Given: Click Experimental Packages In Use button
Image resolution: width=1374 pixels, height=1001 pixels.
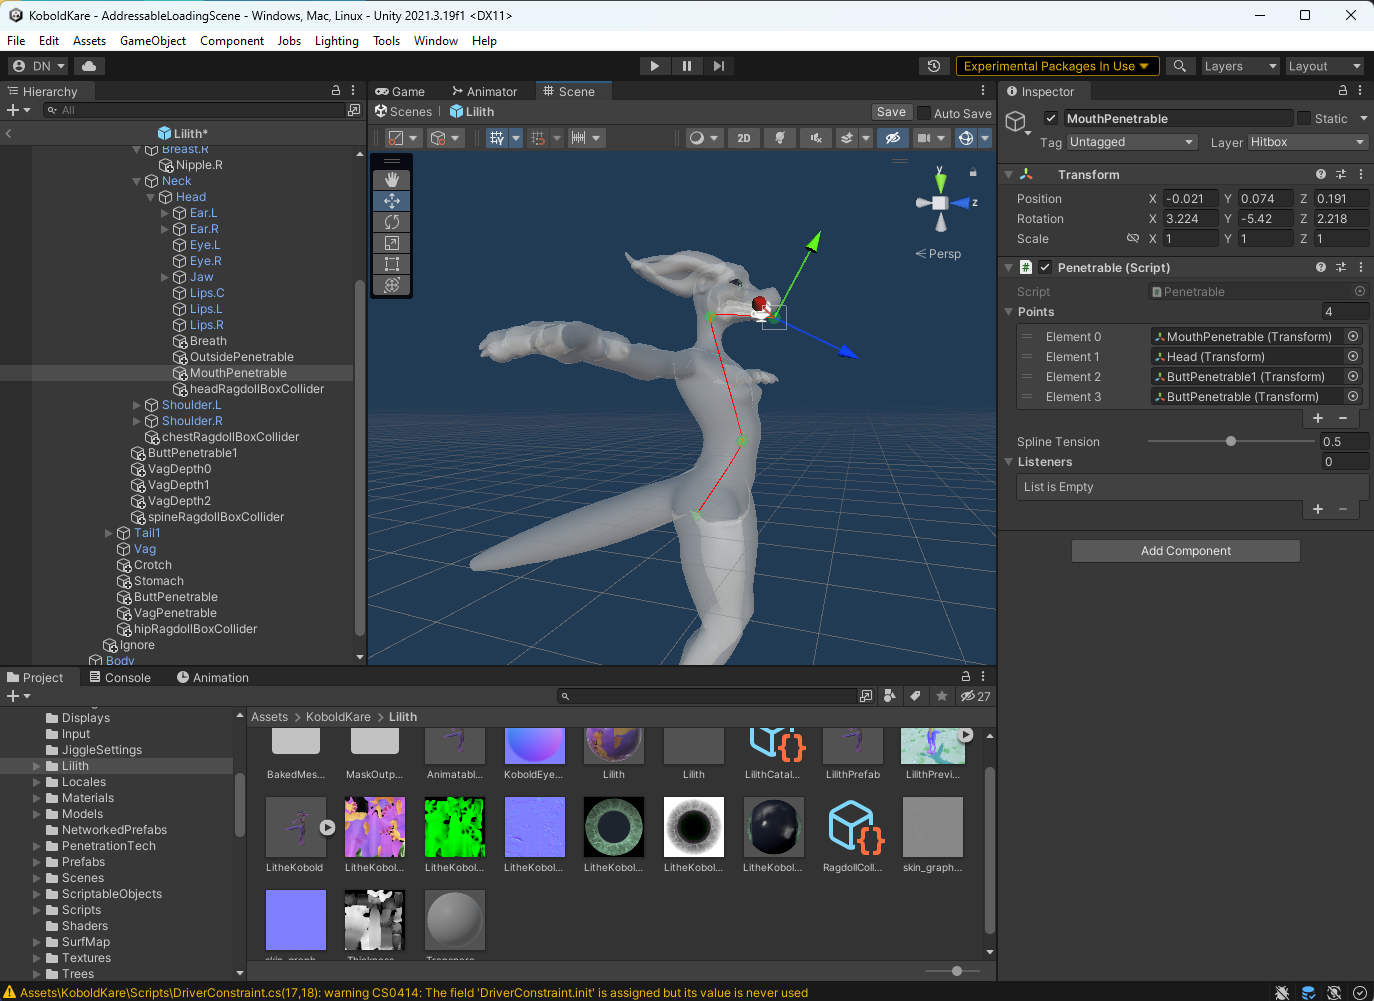Looking at the screenshot, I should coord(1057,66).
